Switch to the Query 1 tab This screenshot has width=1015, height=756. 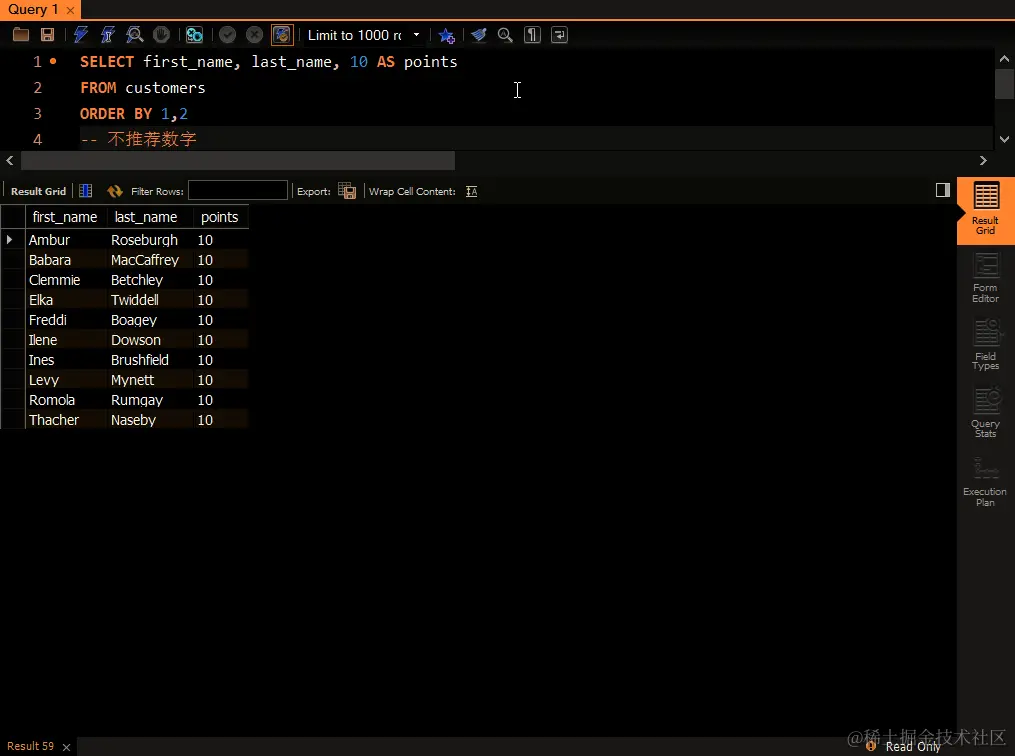click(32, 9)
